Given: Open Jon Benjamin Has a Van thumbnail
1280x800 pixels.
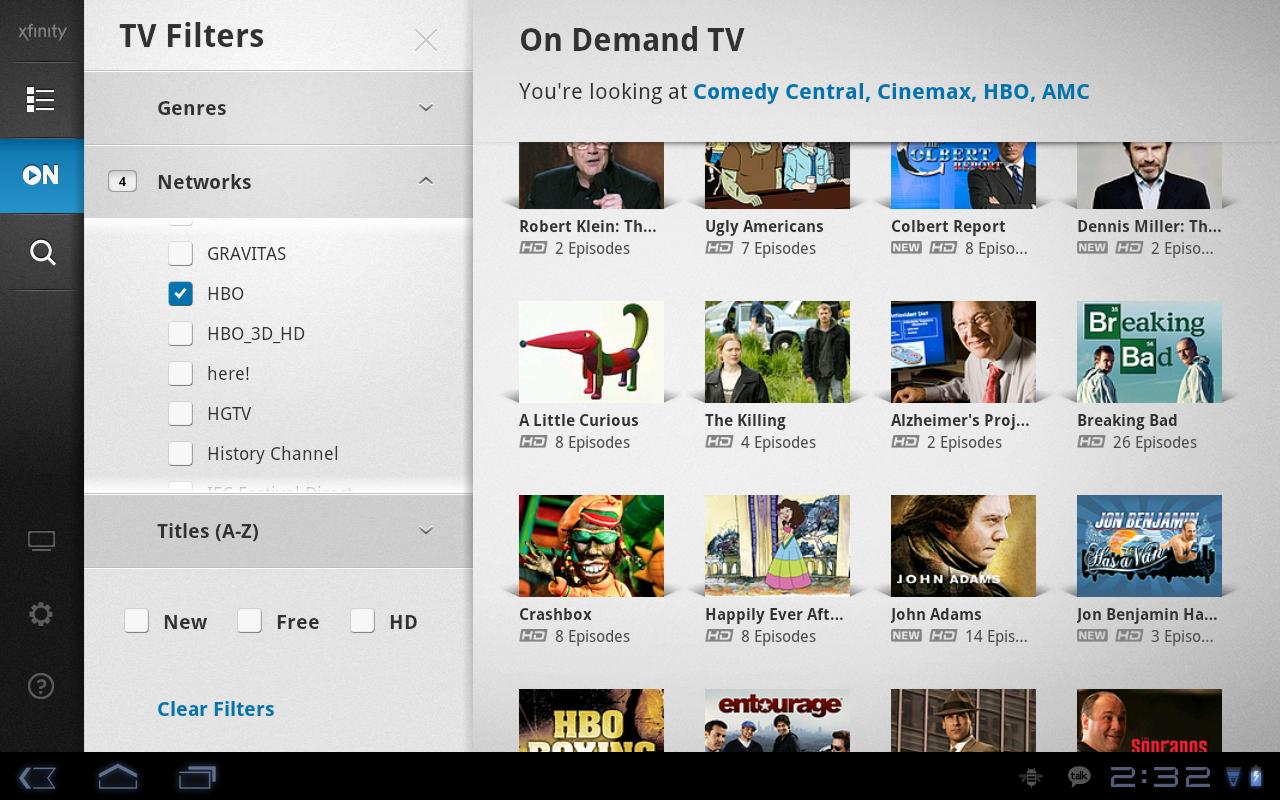Looking at the screenshot, I should click(1149, 546).
